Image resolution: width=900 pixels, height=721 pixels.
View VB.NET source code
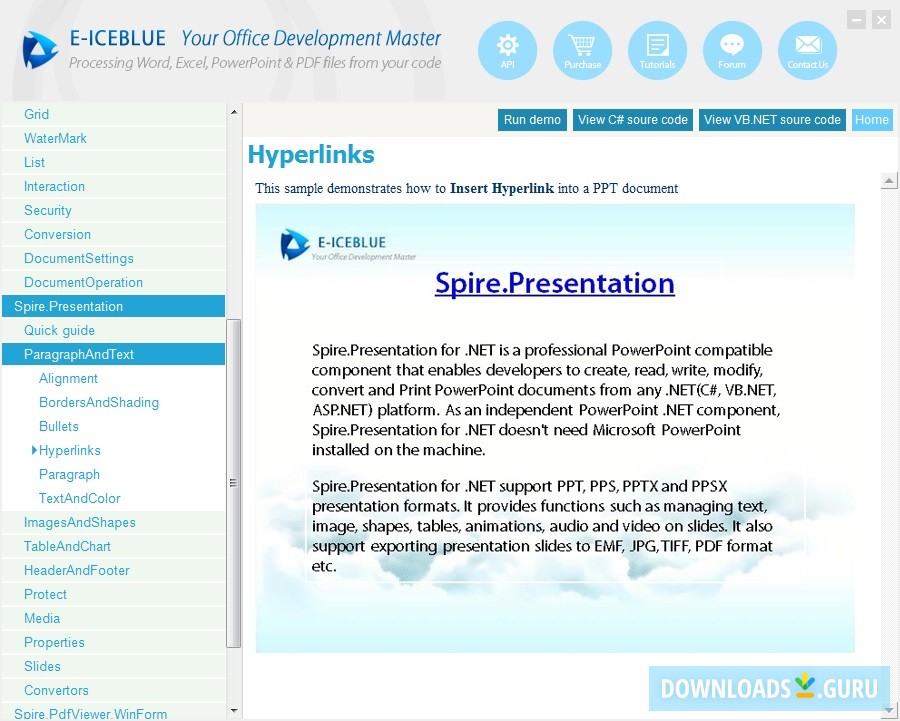772,120
